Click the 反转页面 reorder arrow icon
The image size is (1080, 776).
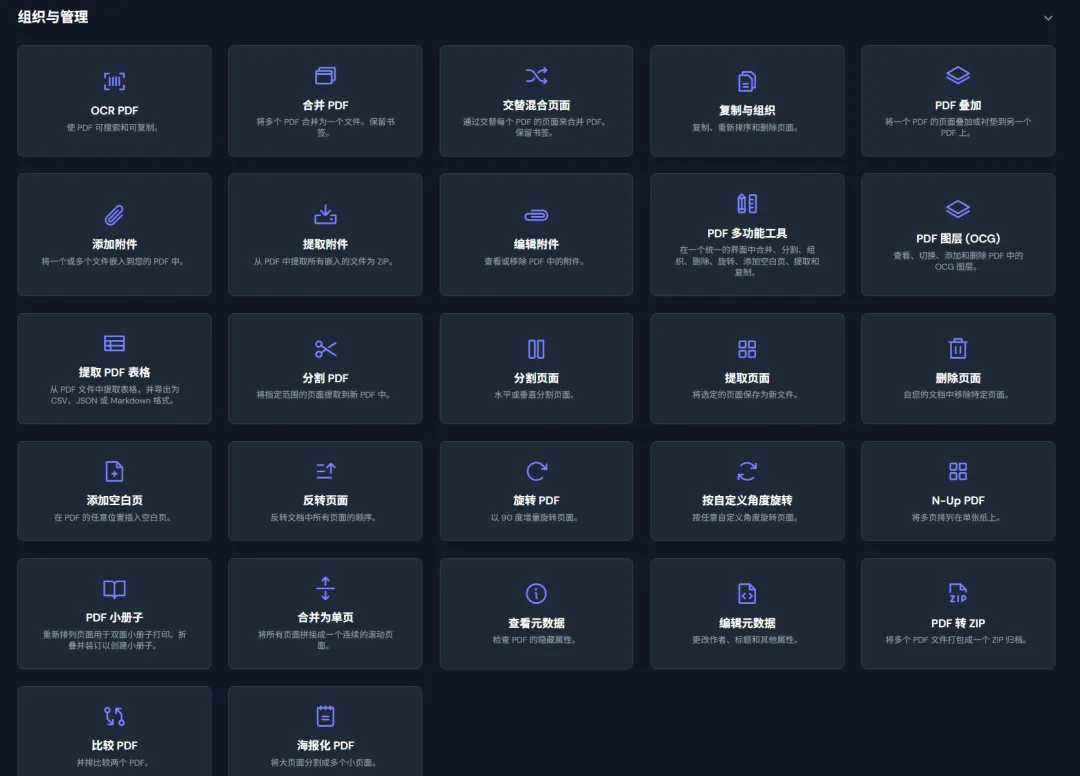click(x=325, y=471)
